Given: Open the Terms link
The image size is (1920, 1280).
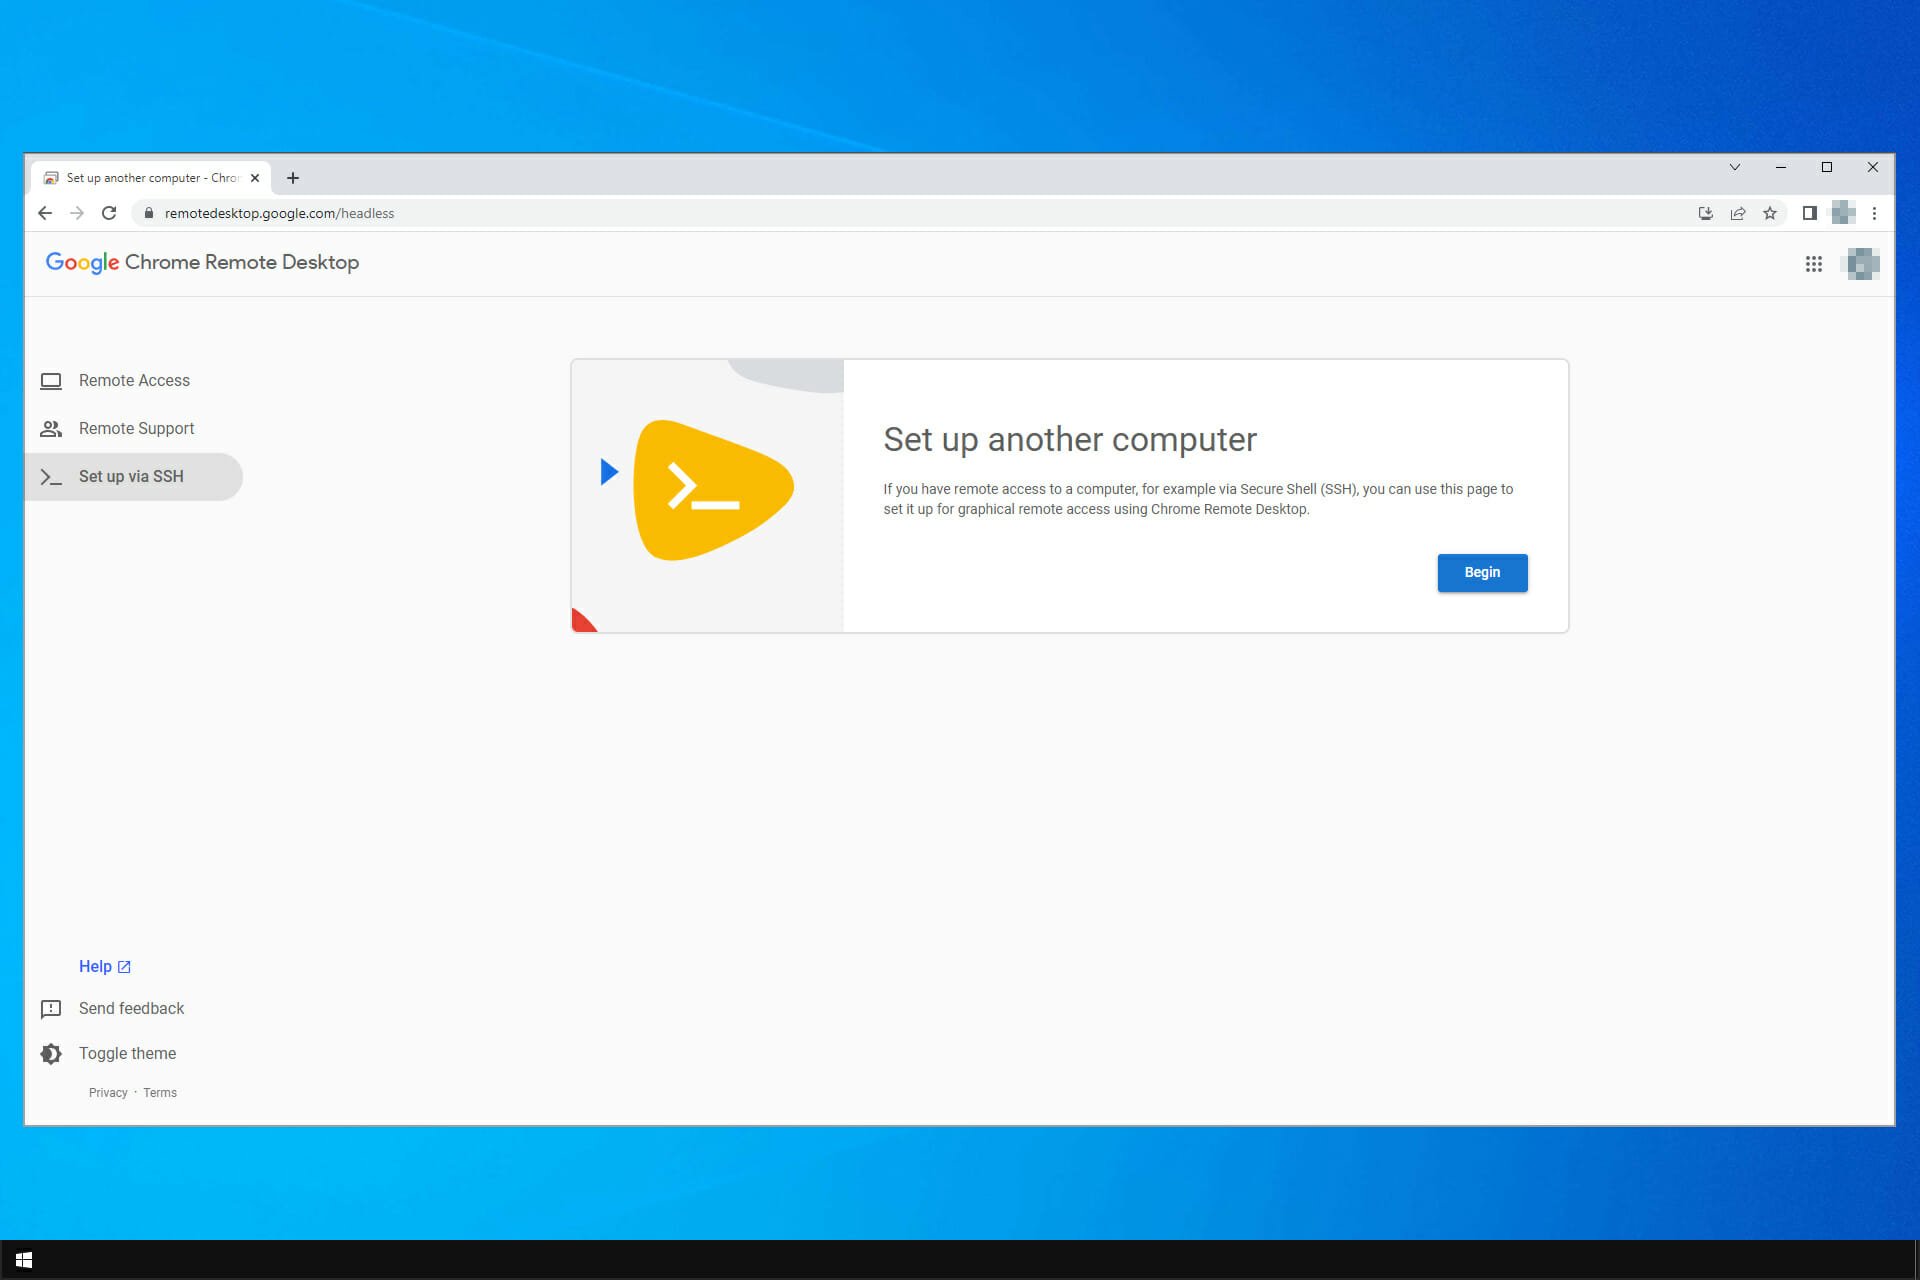Looking at the screenshot, I should point(160,1093).
